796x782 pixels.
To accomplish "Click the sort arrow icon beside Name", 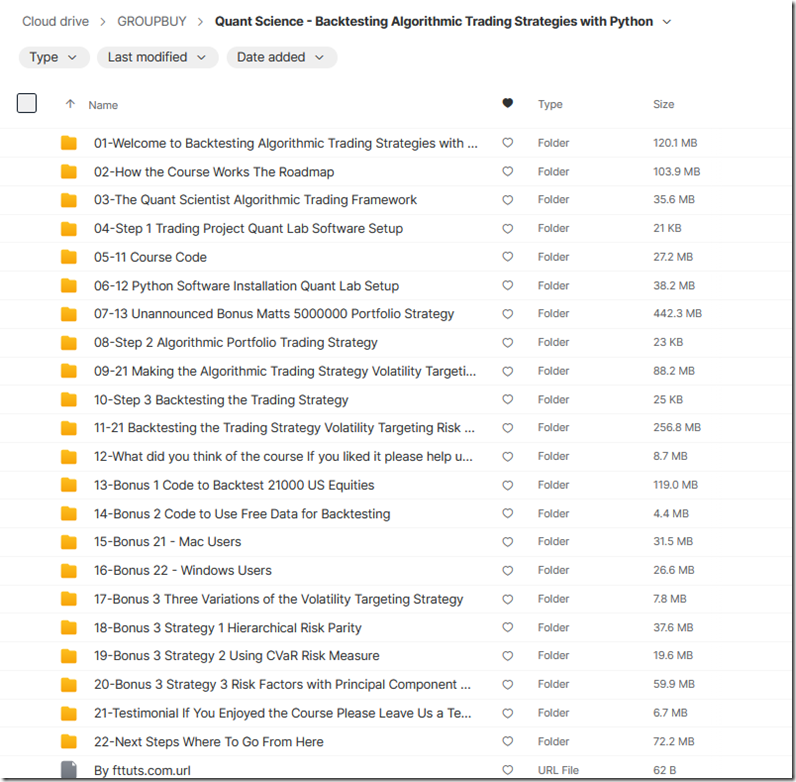I will [70, 104].
